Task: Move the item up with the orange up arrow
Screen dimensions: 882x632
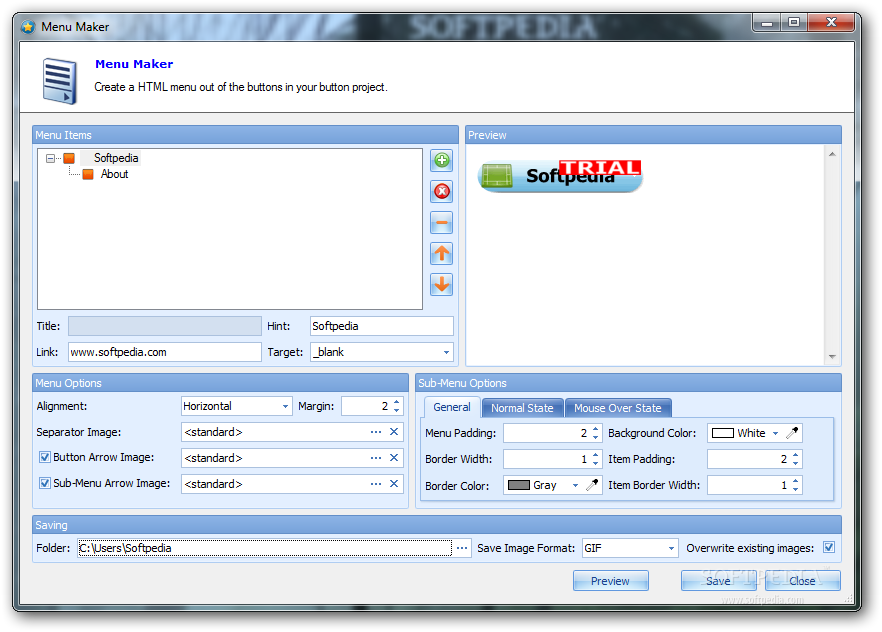Action: [442, 254]
